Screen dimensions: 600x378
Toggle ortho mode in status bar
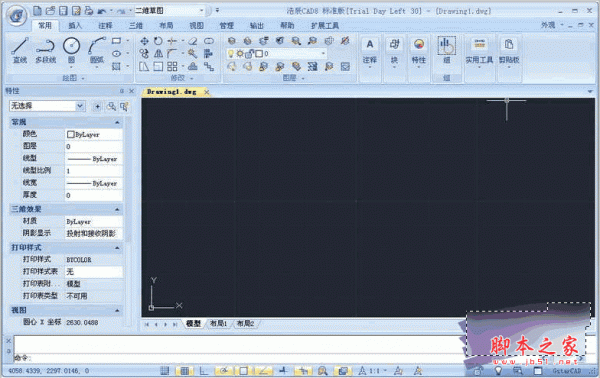click(x=204, y=370)
